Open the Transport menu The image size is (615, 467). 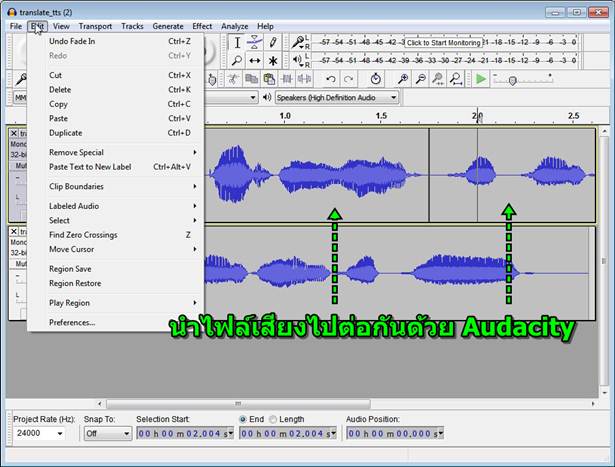(95, 26)
